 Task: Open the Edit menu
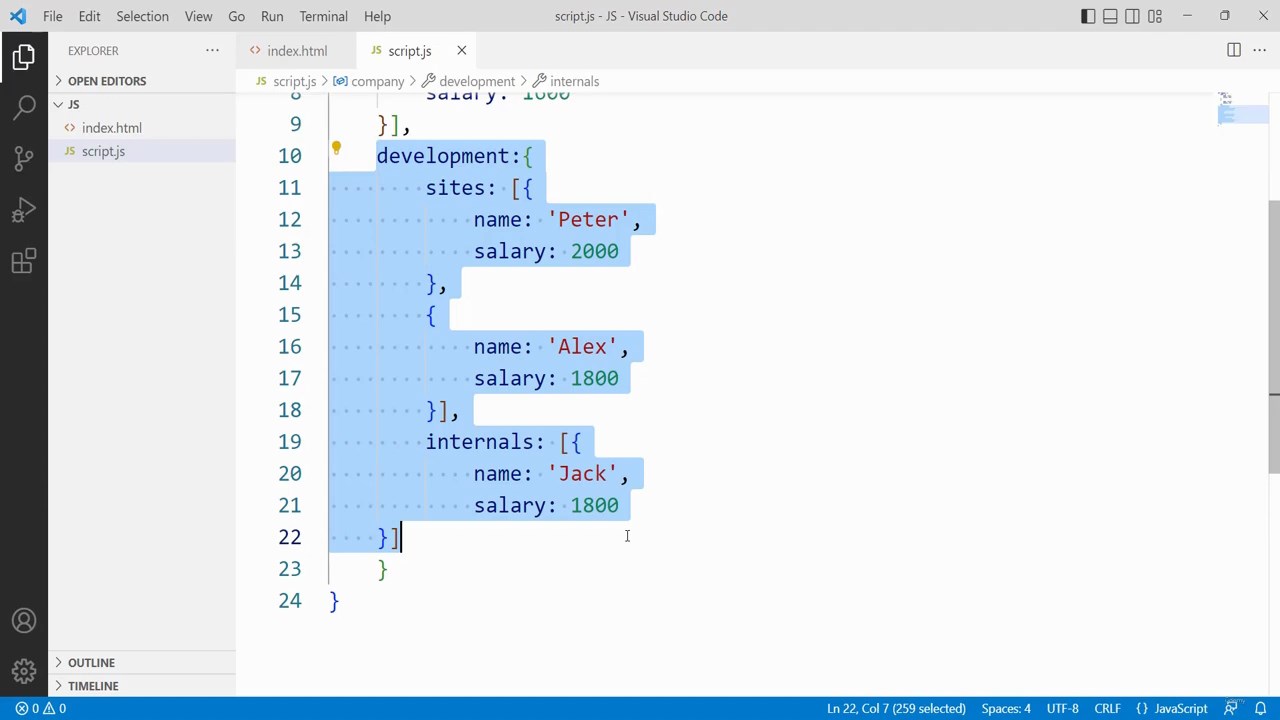(89, 16)
